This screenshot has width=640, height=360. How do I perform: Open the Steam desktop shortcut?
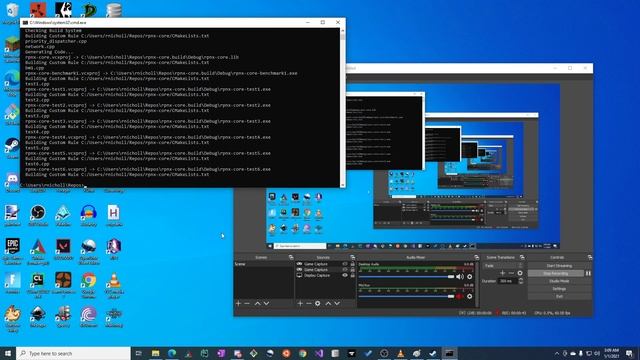click(x=12, y=148)
